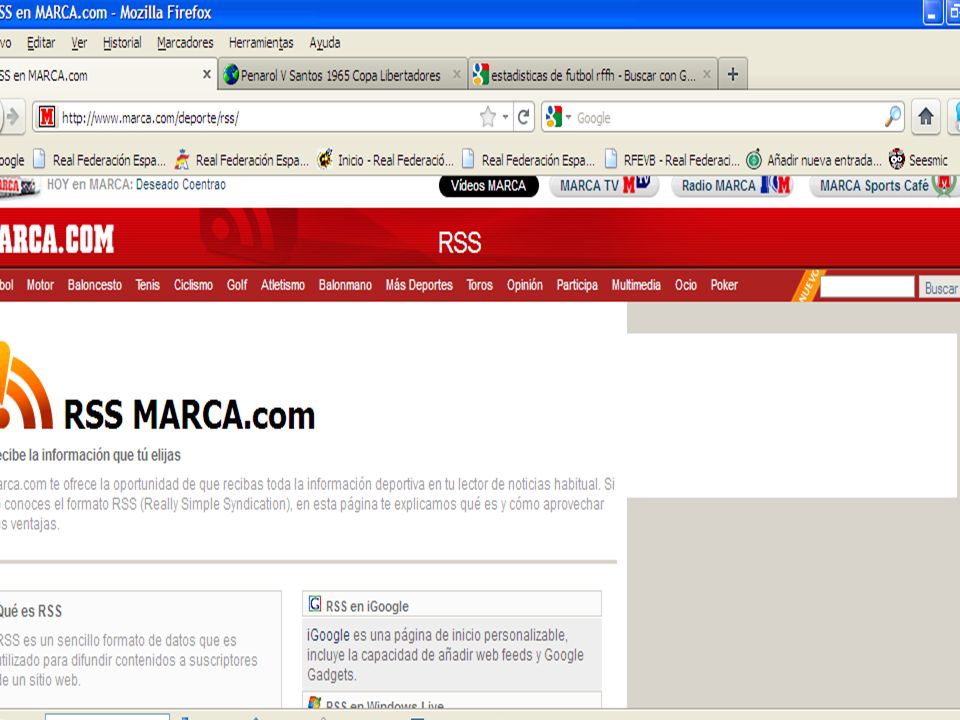Image resolution: width=960 pixels, height=720 pixels.
Task: Open Más Deportes section
Action: (x=419, y=285)
